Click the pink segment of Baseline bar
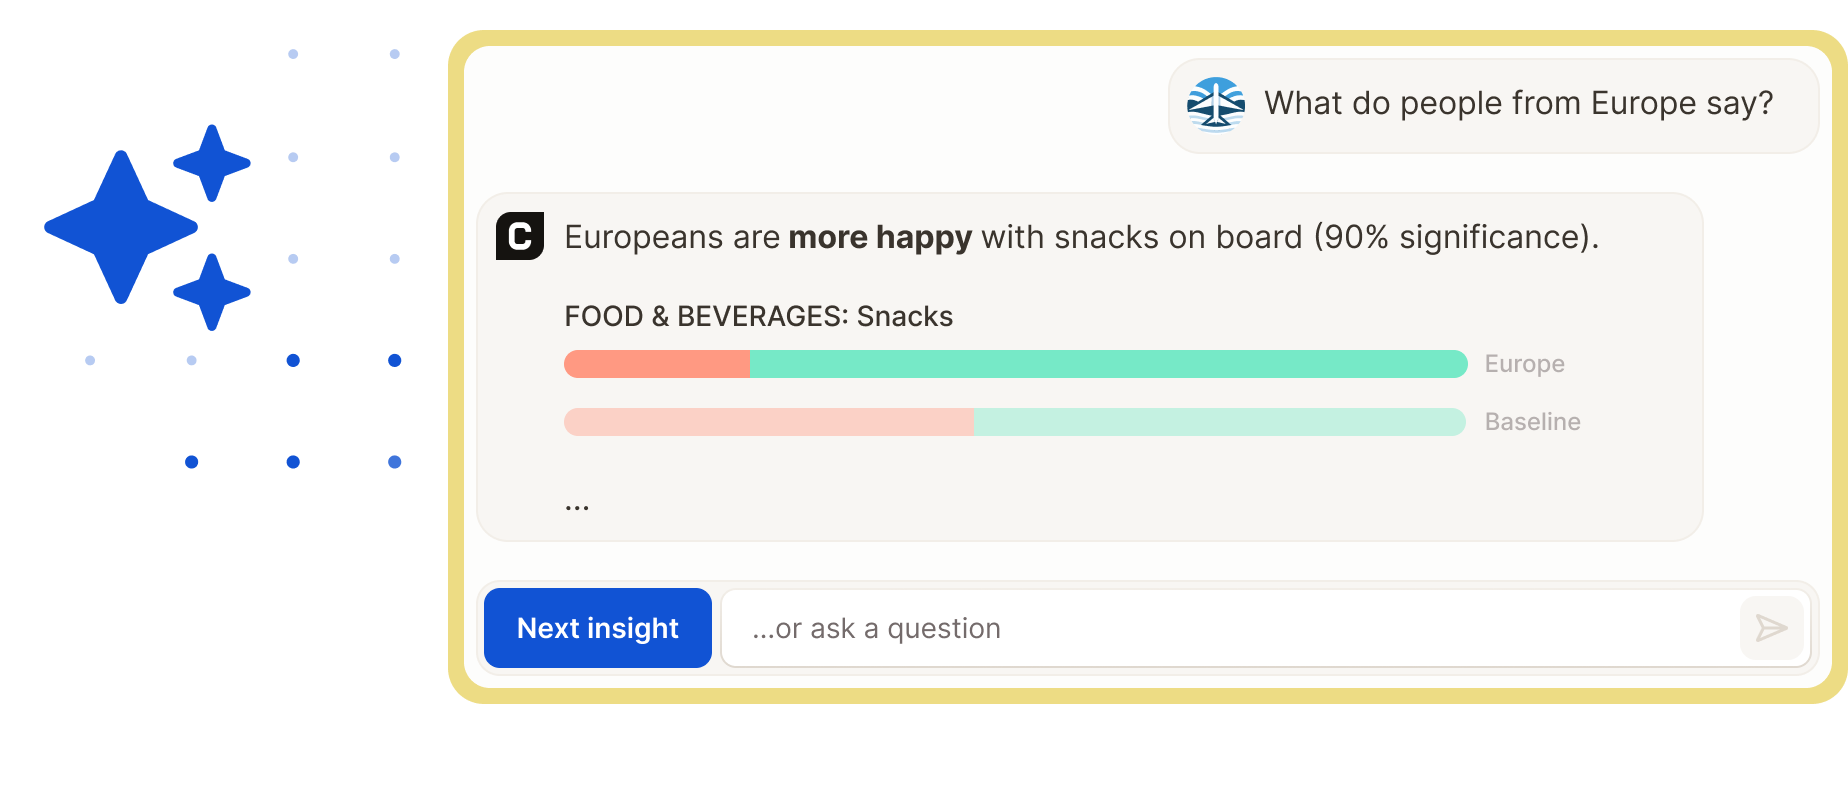Viewport: 1848px width, 788px height. (x=769, y=422)
